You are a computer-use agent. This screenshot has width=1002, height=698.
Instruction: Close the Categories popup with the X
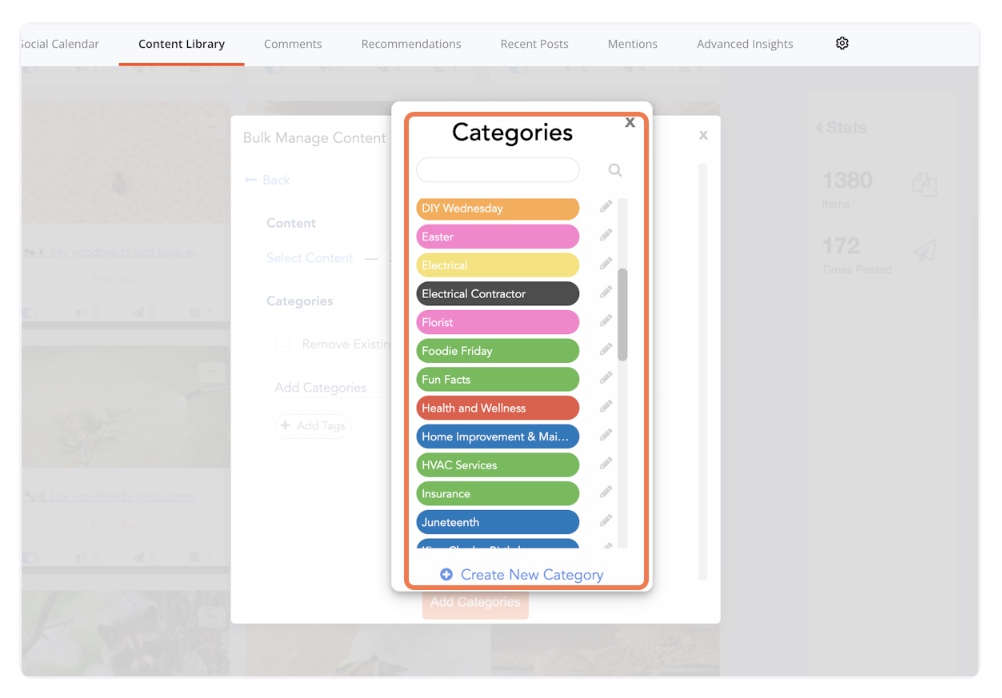point(630,123)
